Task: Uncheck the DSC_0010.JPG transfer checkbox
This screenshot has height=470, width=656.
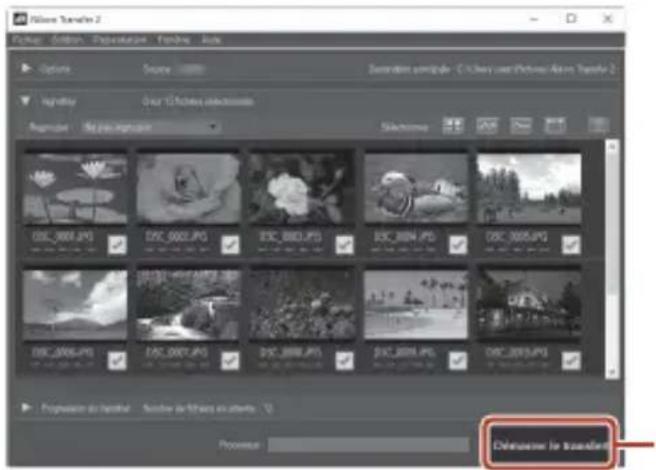Action: 571,360
